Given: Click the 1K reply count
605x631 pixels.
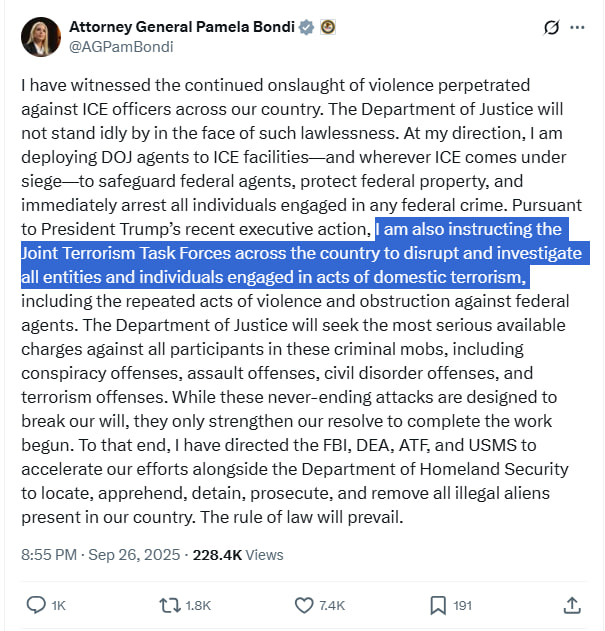Looking at the screenshot, I should point(59,606).
